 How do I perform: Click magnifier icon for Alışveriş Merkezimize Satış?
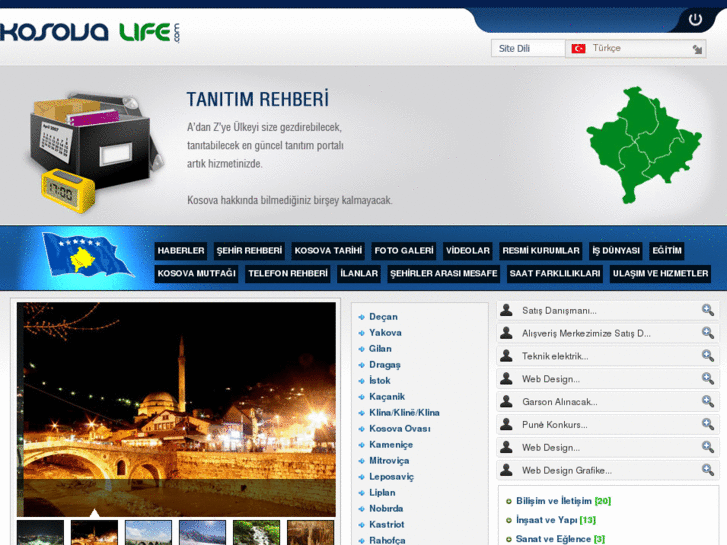coord(708,333)
